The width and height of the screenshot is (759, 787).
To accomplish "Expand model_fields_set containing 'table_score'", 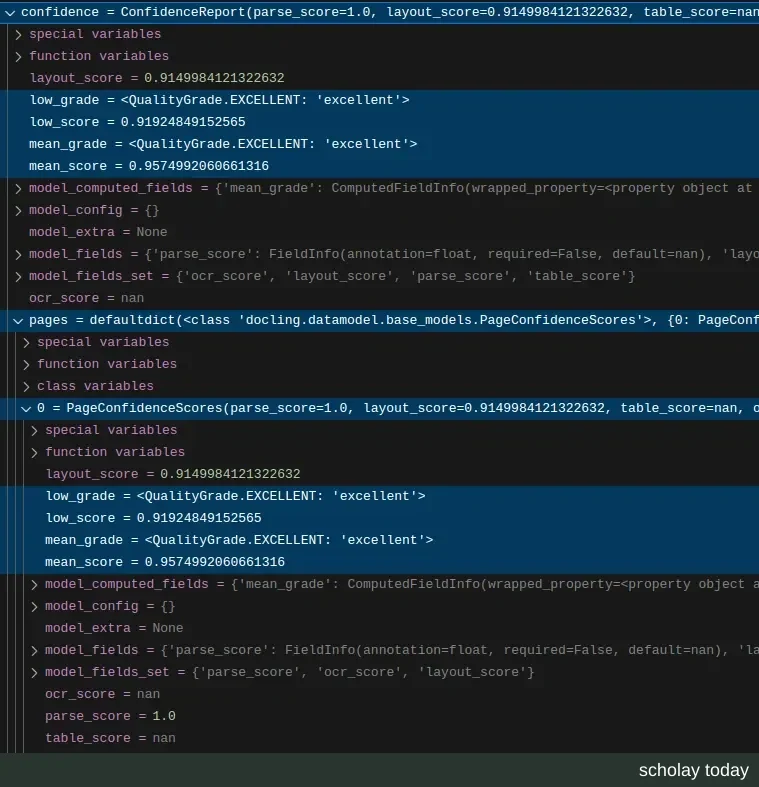I will pyautogui.click(x=18, y=277).
